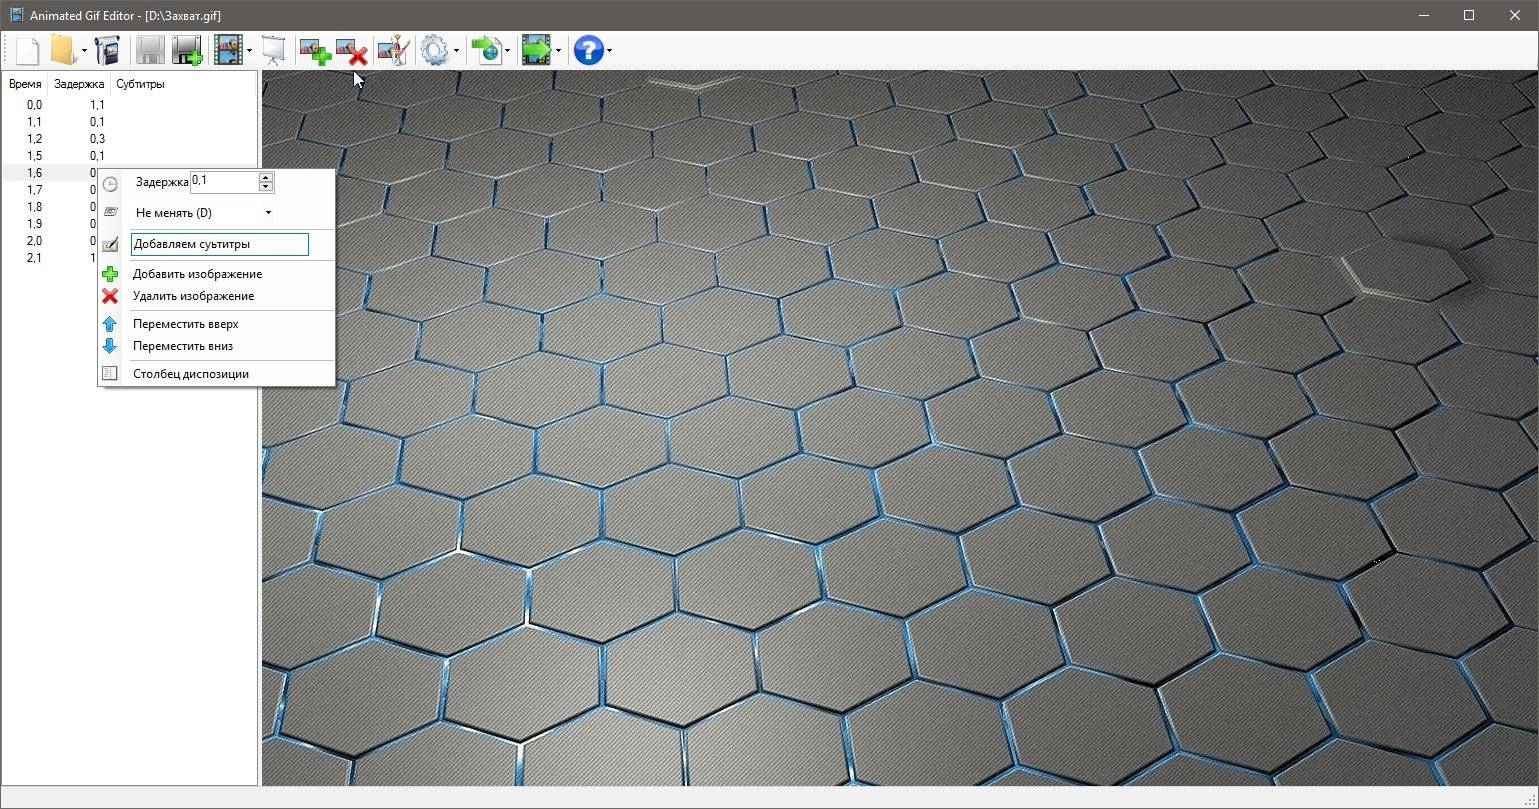This screenshot has height=809, width=1539.
Task: Click the GIF preview hexagon image
Action: tap(899, 428)
